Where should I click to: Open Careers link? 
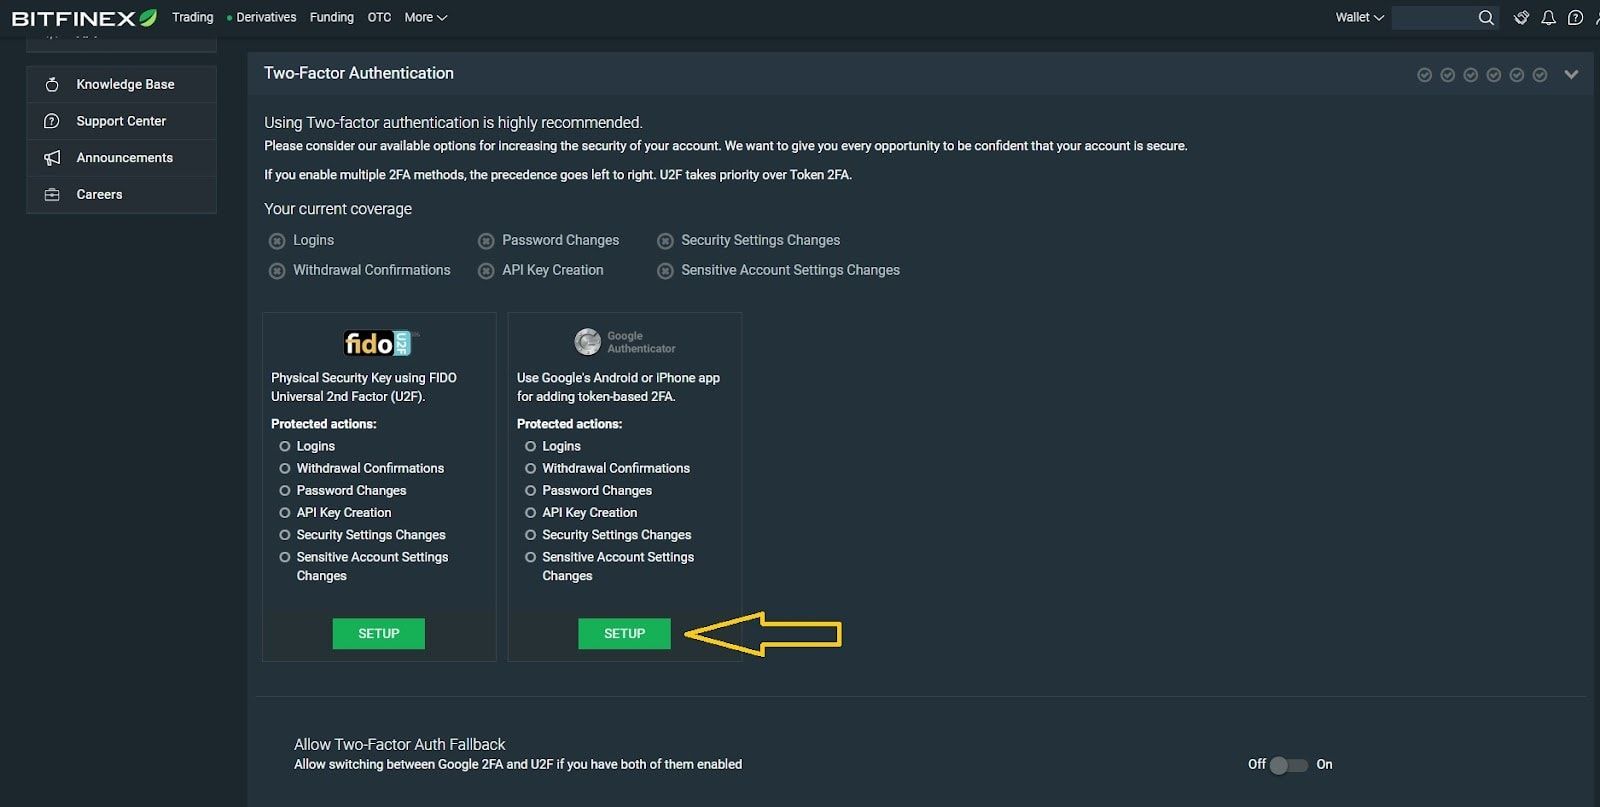point(99,195)
